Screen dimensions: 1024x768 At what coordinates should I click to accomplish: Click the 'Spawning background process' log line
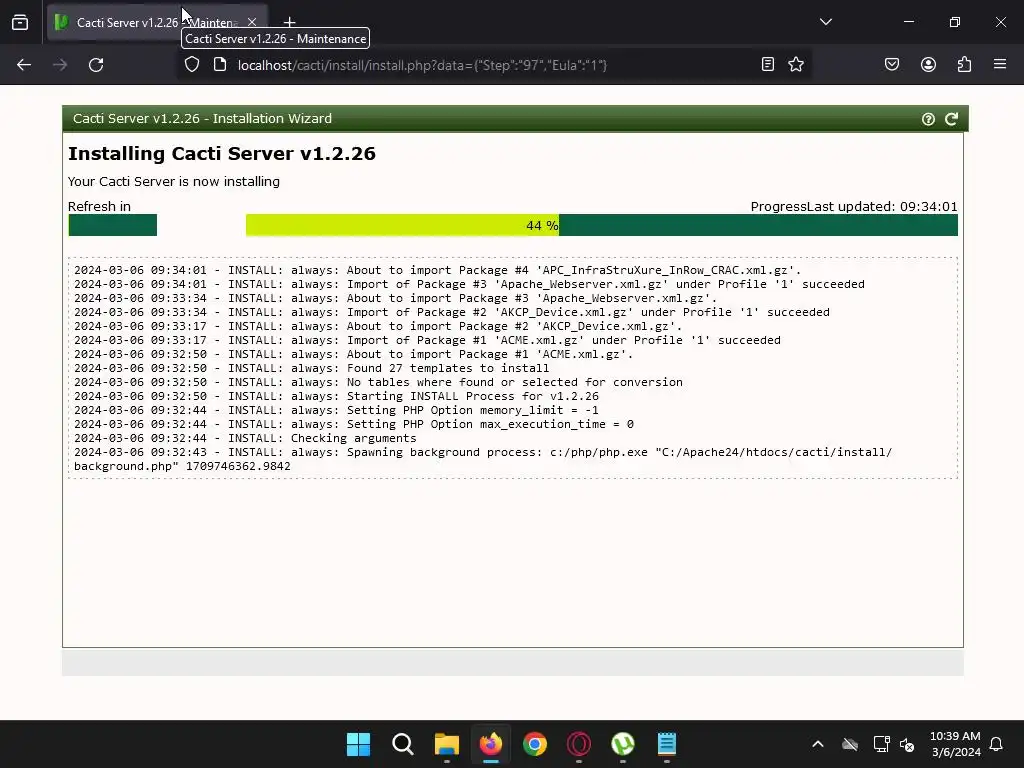pos(483,459)
